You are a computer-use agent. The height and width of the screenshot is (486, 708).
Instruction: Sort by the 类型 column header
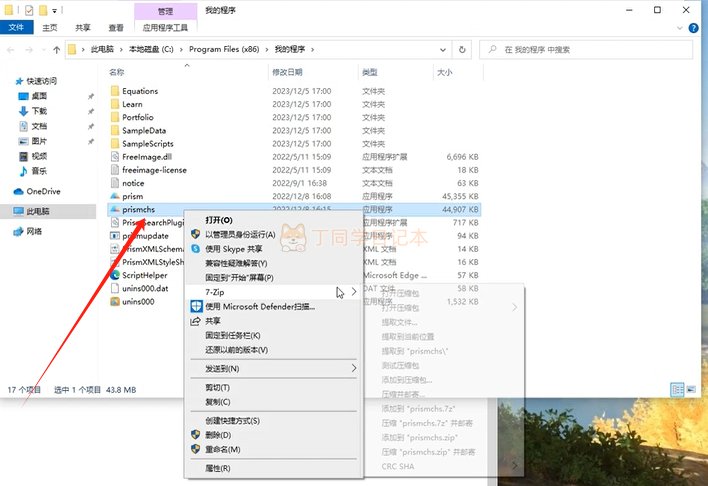coord(369,72)
